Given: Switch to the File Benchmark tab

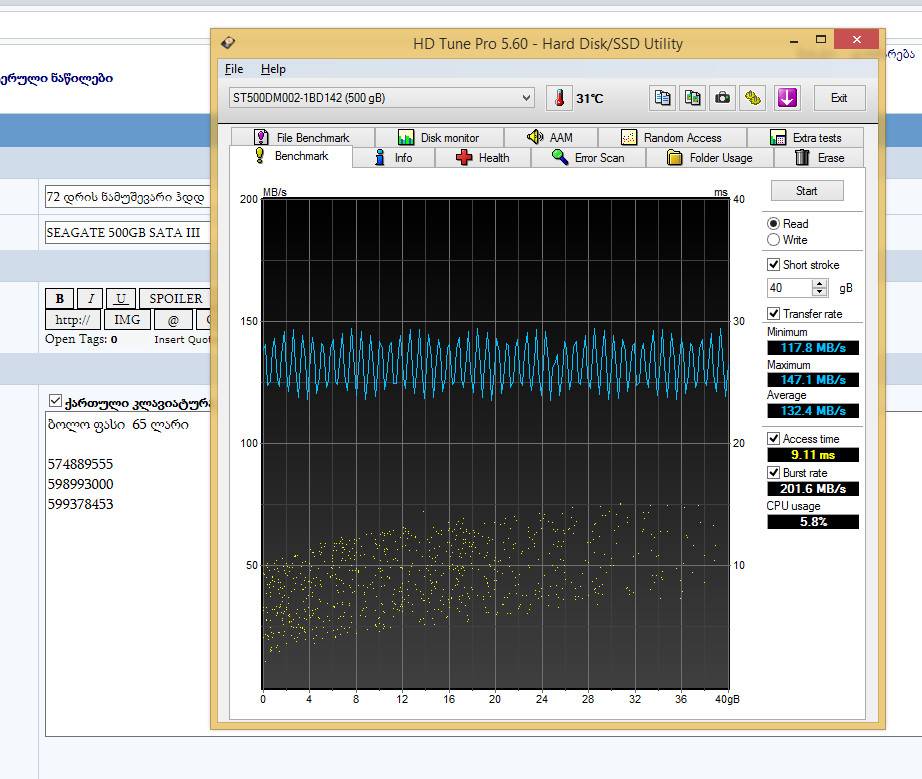Looking at the screenshot, I should click(303, 137).
